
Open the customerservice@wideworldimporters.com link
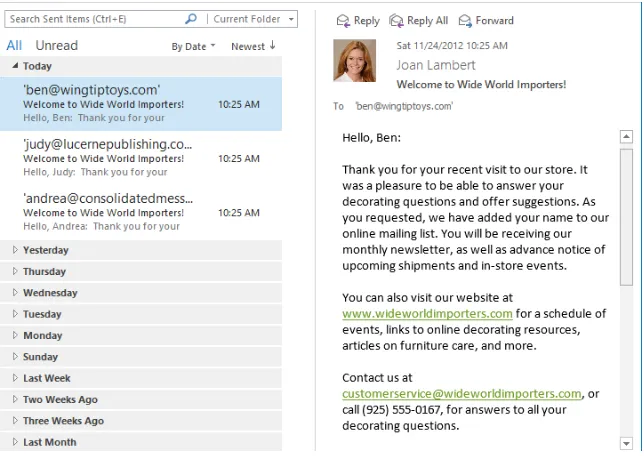(x=462, y=394)
